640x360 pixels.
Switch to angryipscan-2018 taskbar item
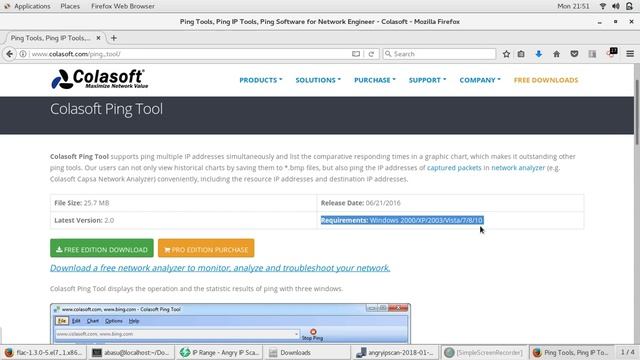[395, 352]
